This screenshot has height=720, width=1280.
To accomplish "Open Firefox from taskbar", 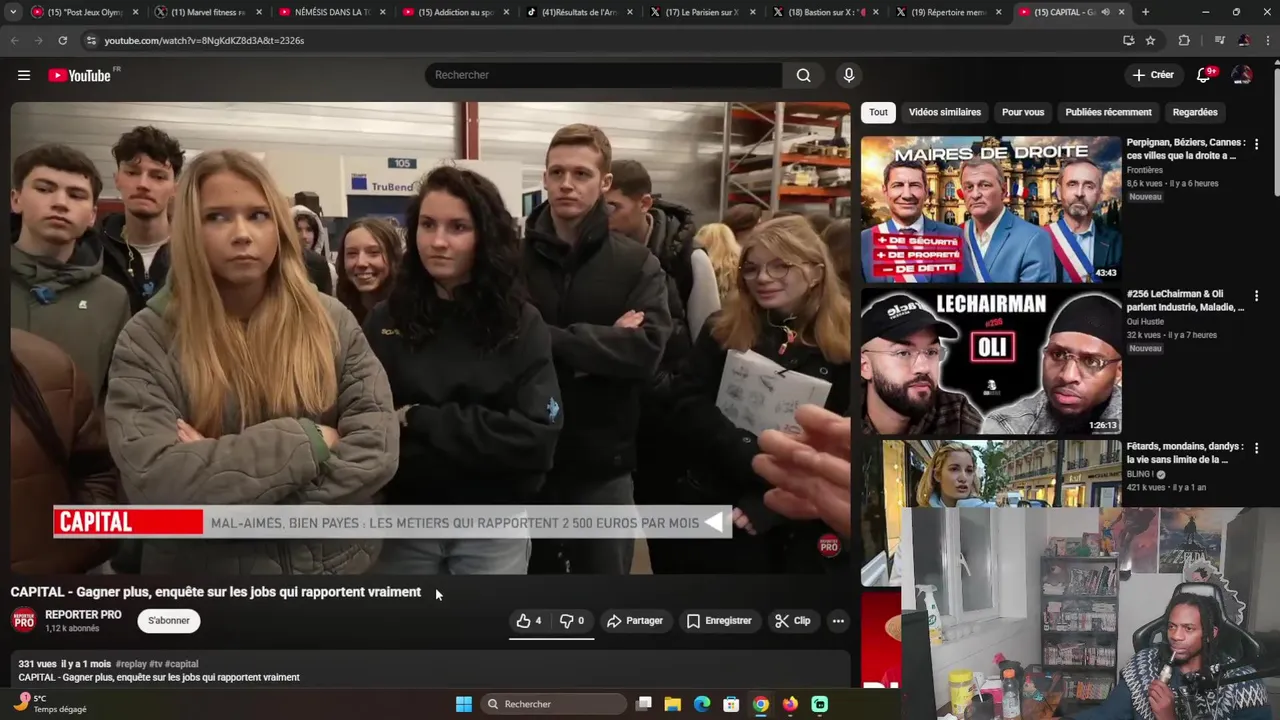I will point(790,704).
